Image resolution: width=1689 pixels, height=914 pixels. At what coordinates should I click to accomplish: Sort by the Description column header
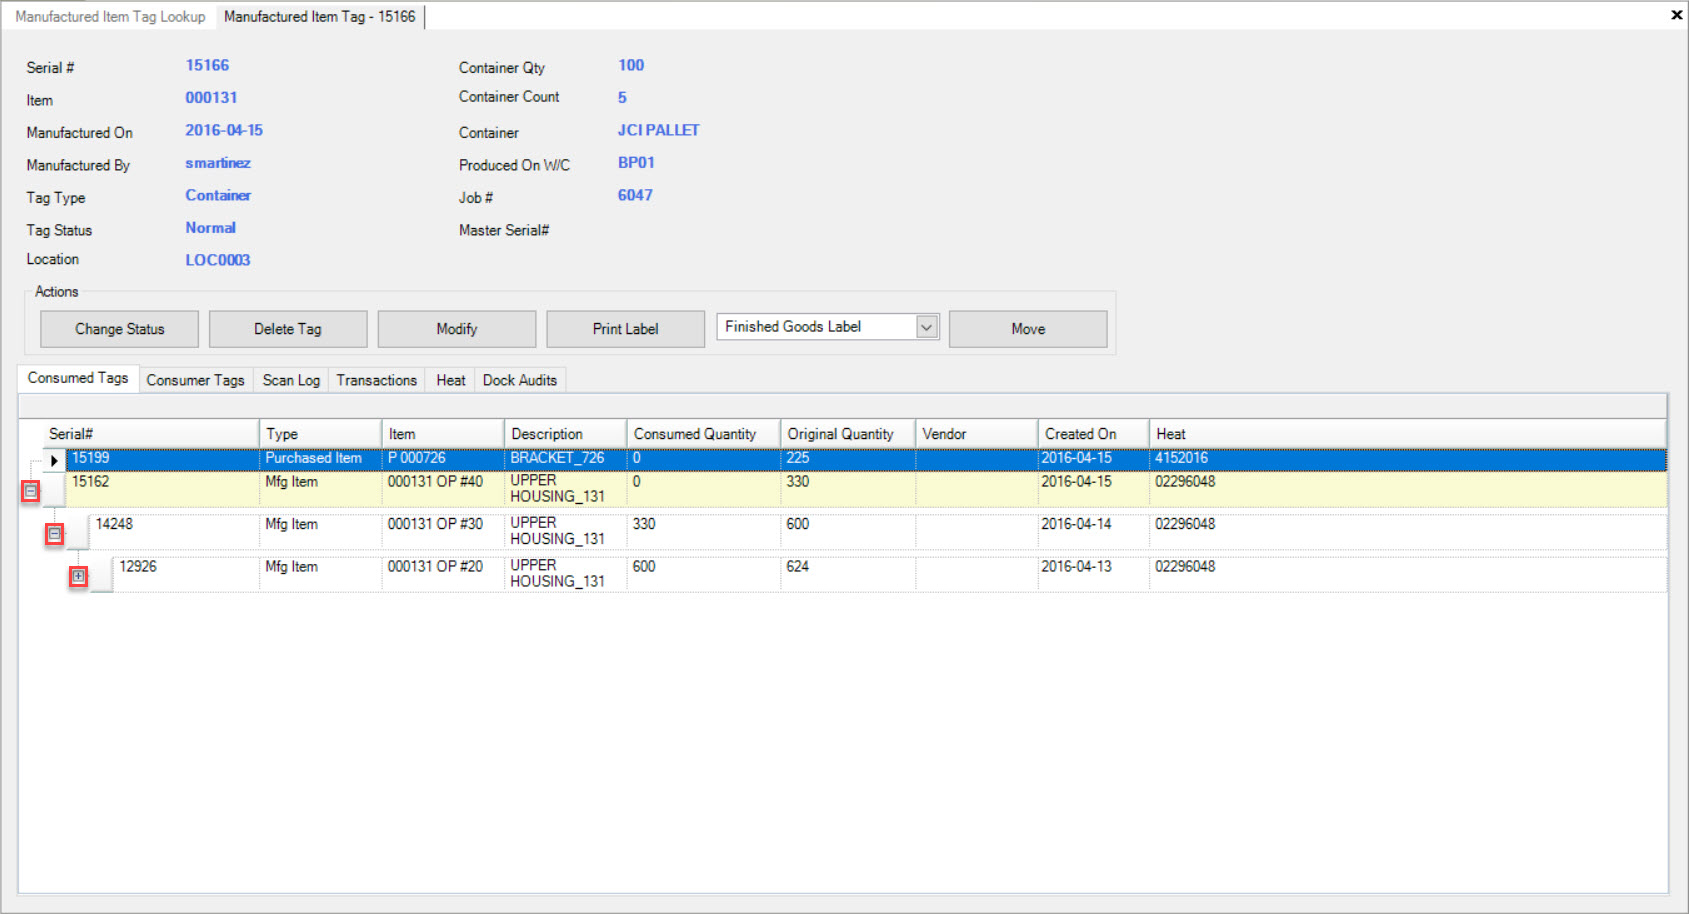566,434
